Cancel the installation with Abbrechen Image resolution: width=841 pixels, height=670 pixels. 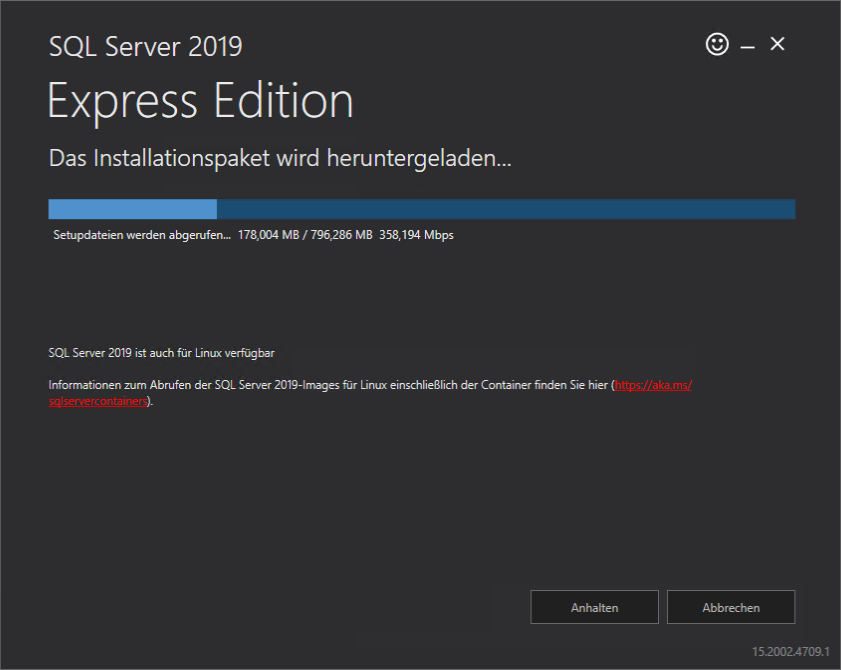[731, 607]
